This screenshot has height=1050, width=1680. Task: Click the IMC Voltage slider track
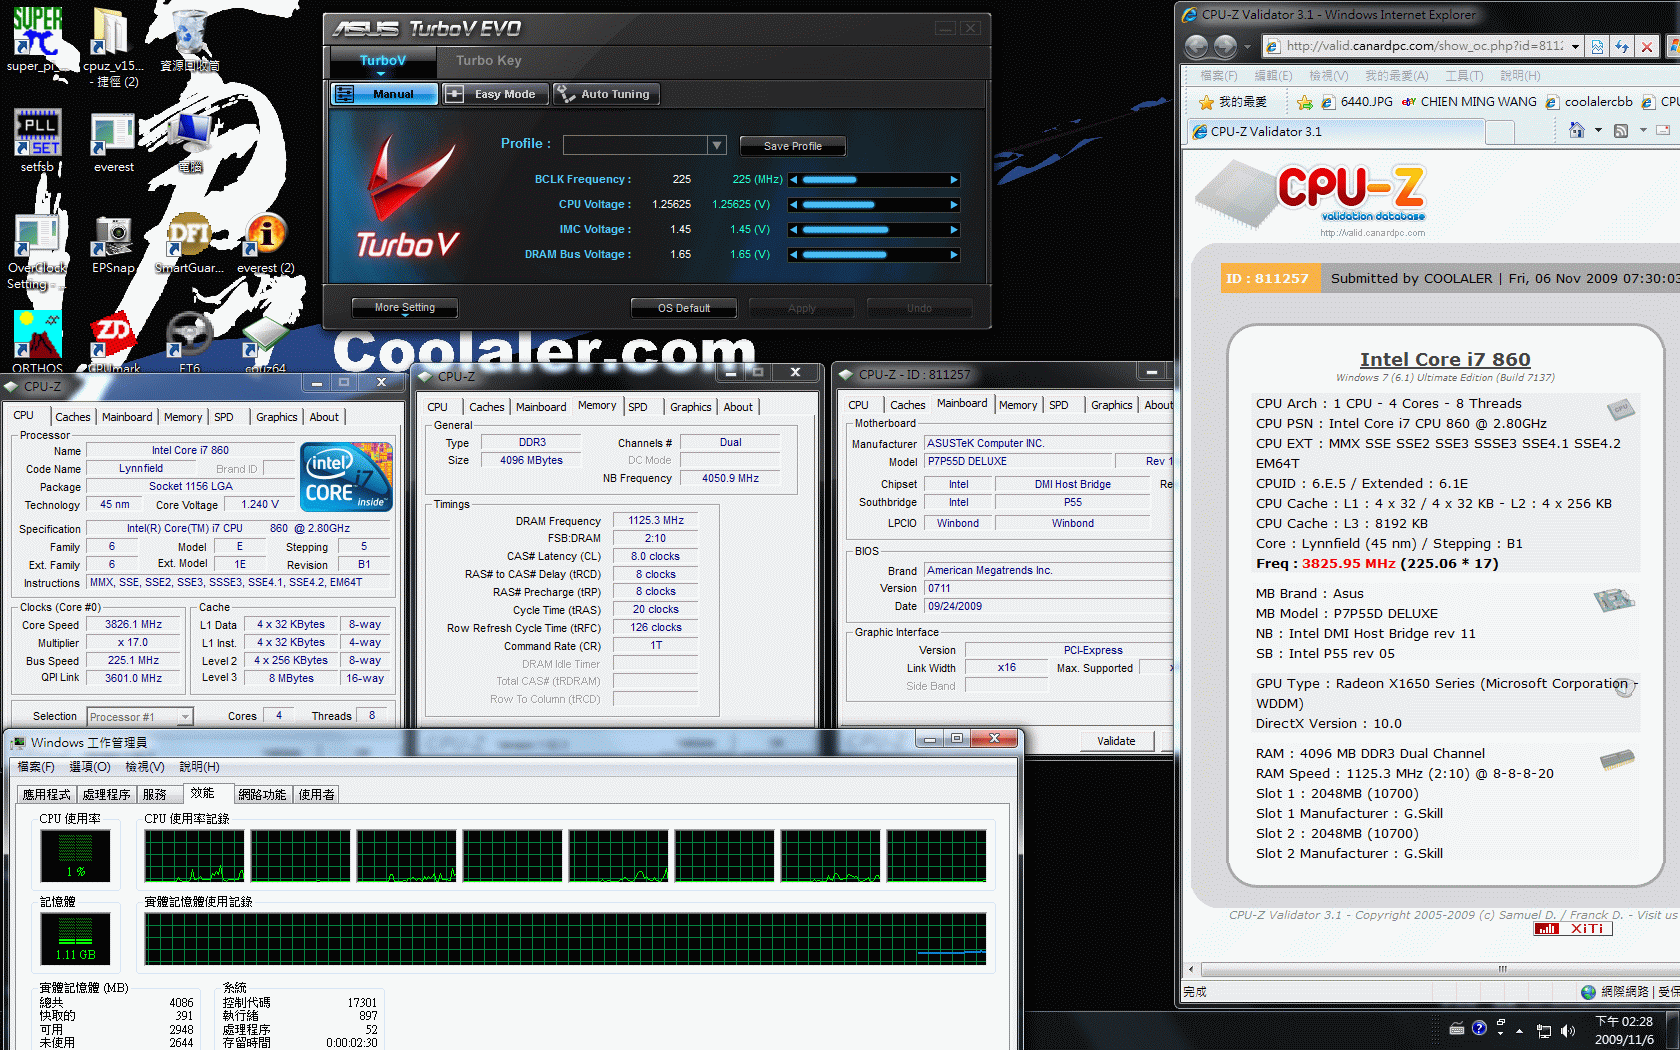coord(874,230)
